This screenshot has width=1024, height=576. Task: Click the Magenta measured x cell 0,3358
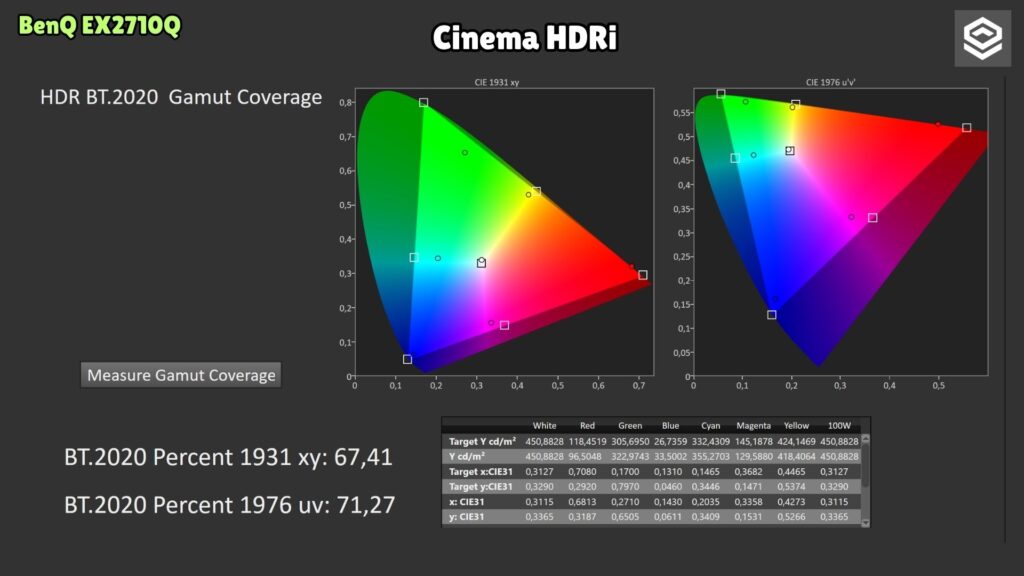748,502
